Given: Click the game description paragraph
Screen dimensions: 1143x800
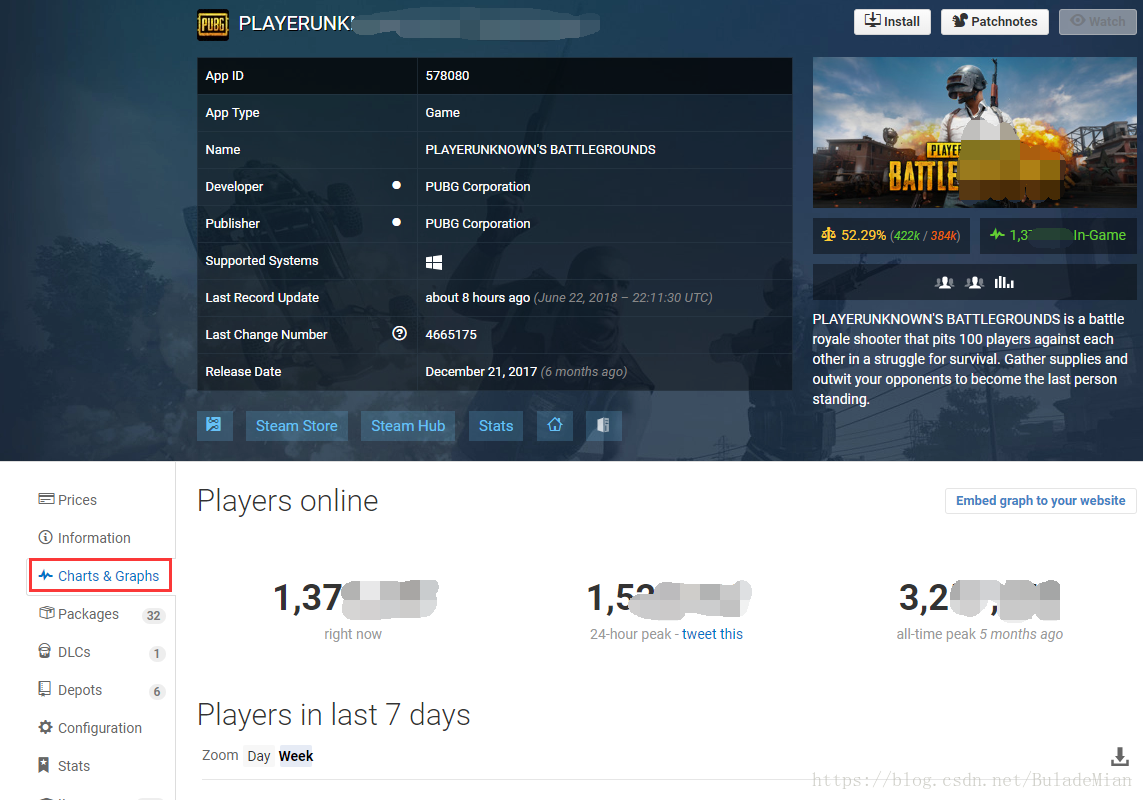Looking at the screenshot, I should point(970,359).
